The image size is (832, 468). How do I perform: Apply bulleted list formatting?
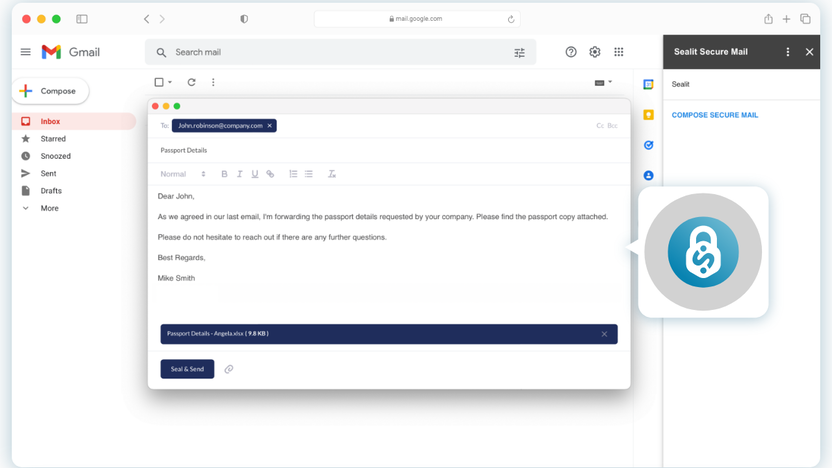coord(309,174)
